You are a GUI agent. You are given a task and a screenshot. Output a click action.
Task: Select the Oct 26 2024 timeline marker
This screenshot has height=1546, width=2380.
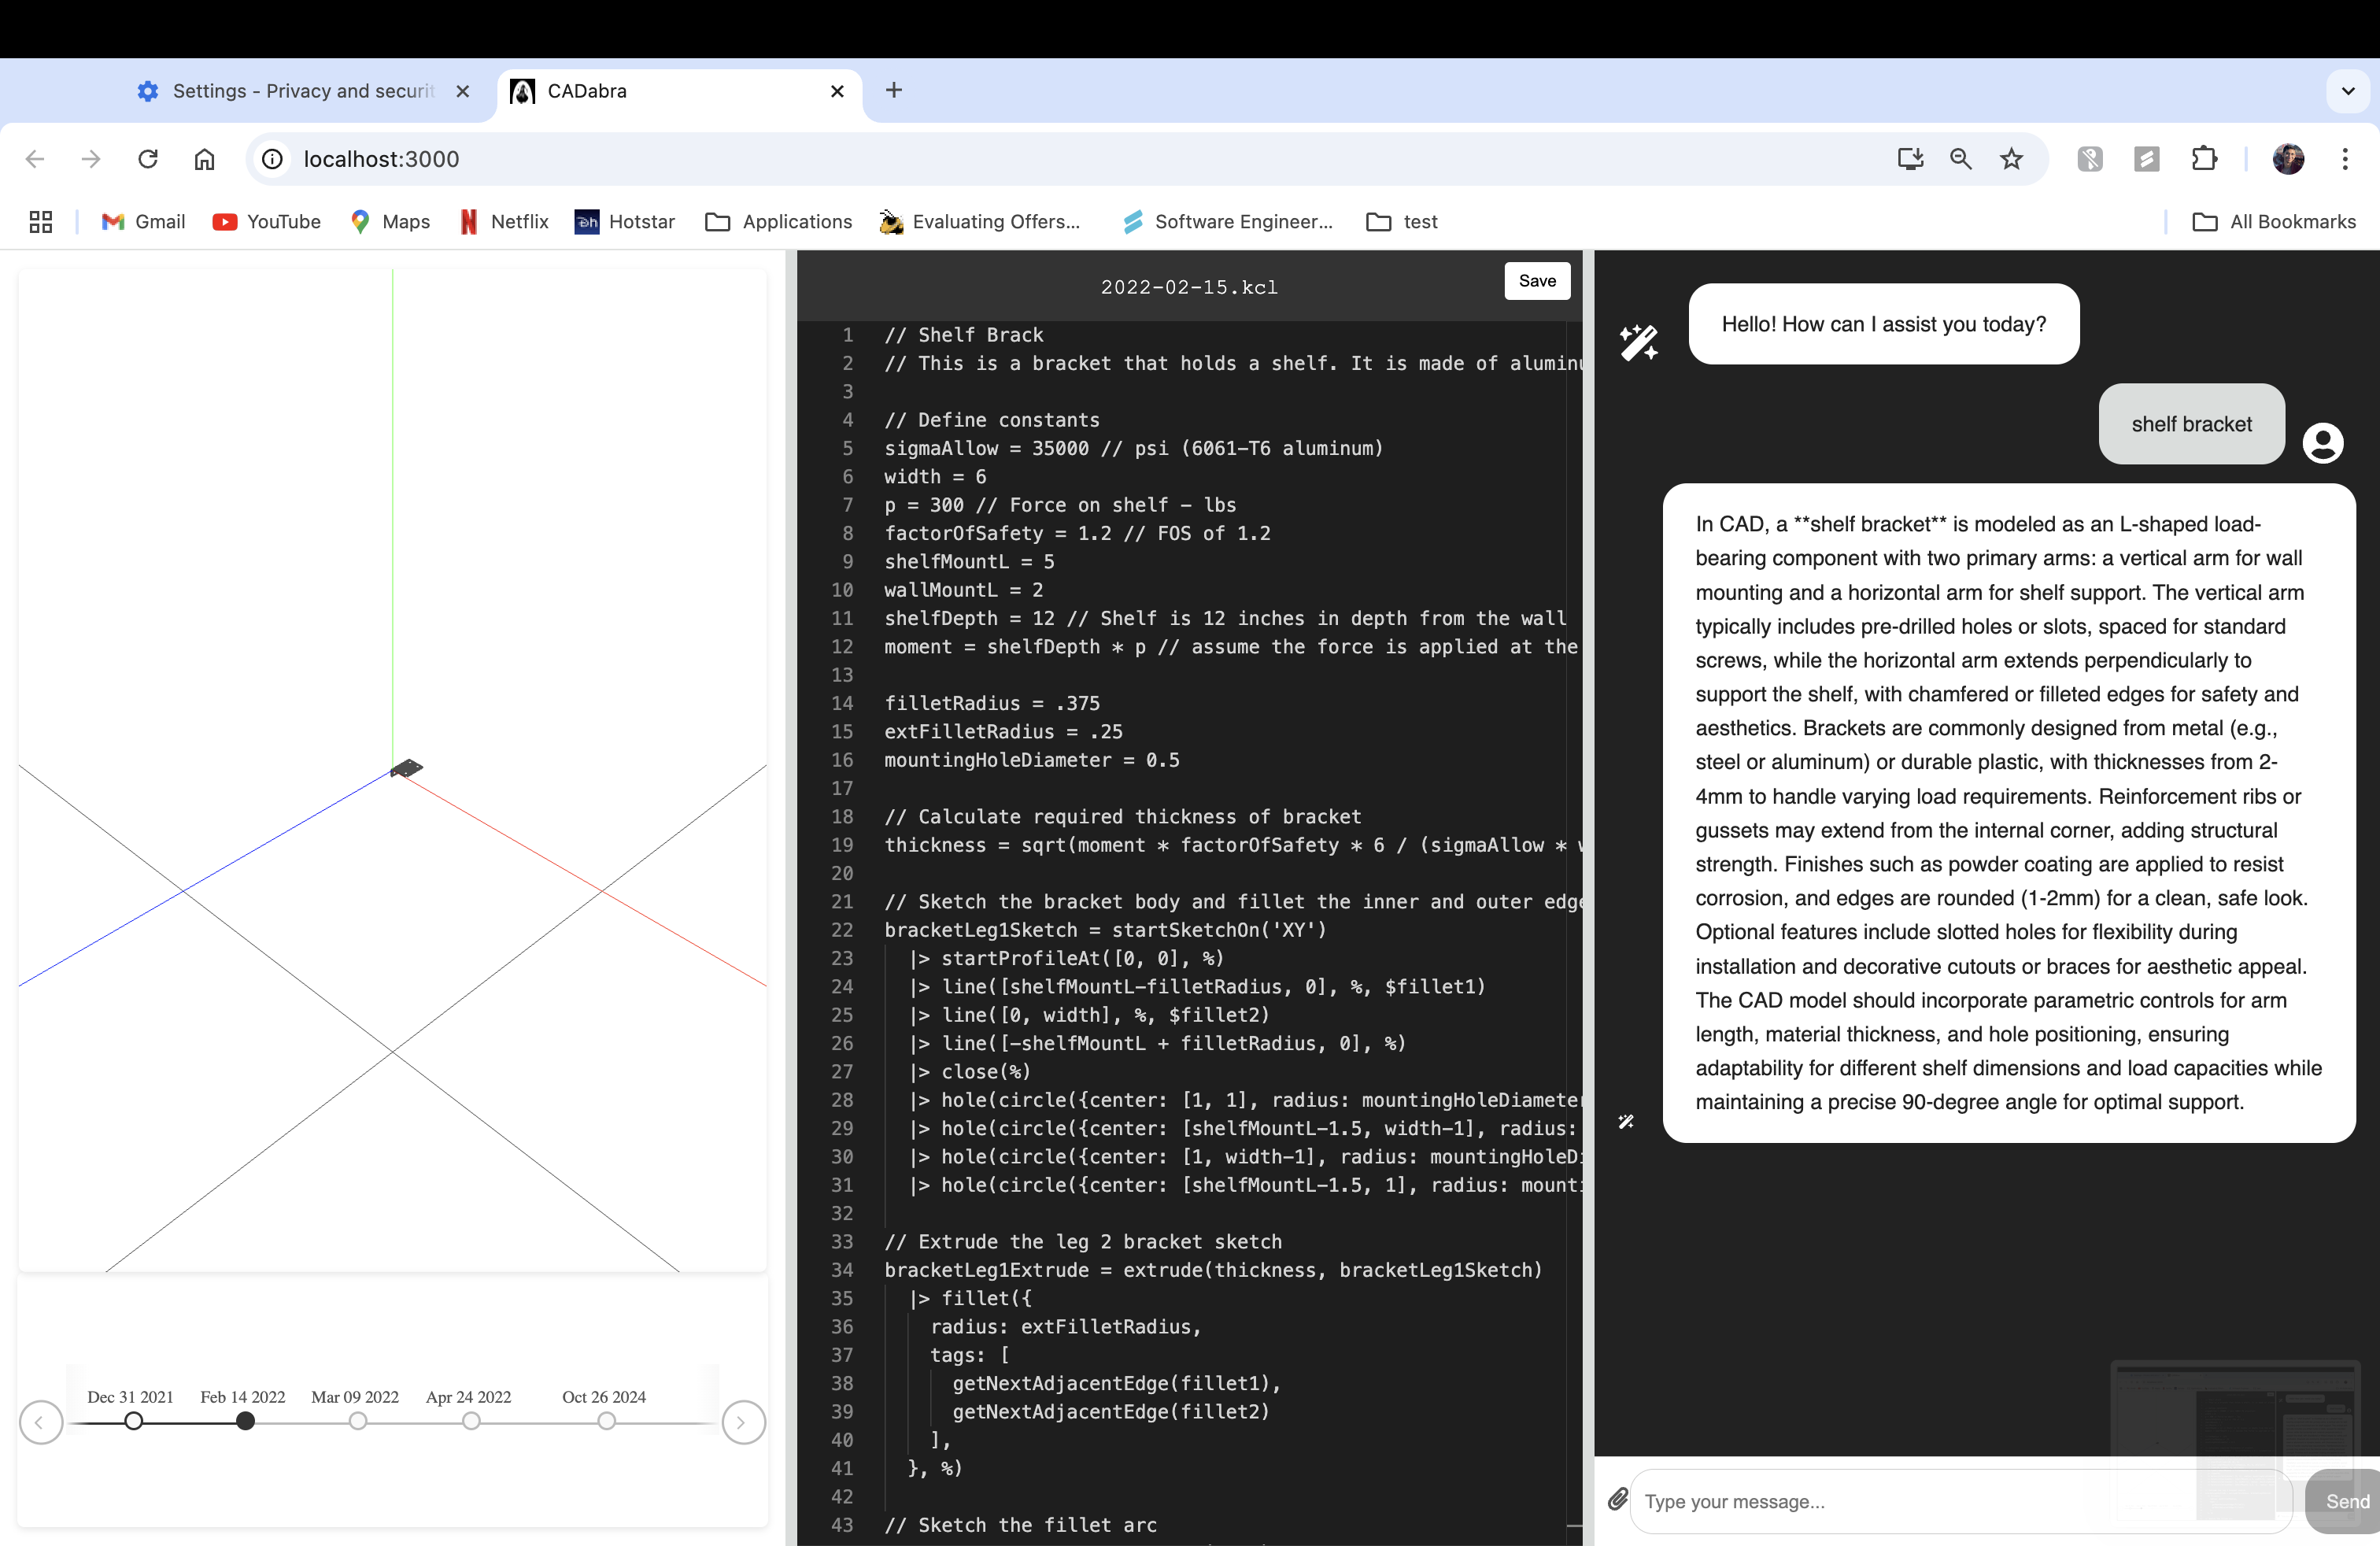pyautogui.click(x=606, y=1421)
